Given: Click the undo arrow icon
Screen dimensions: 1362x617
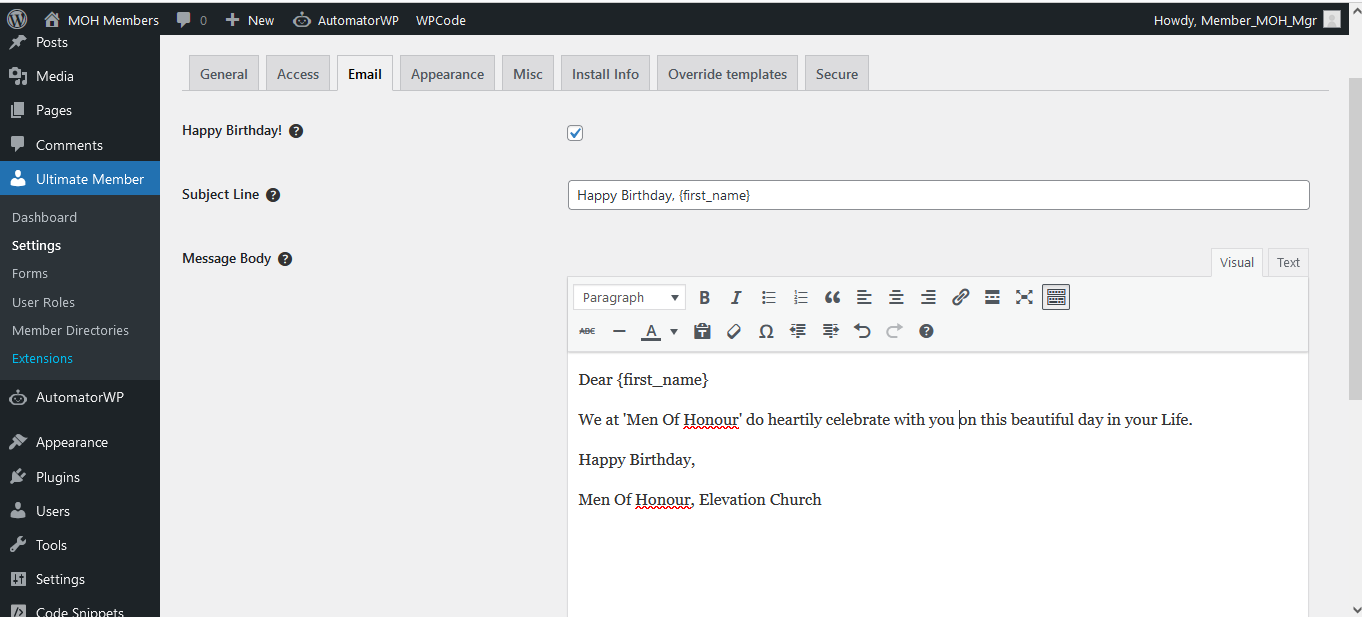Looking at the screenshot, I should pyautogui.click(x=862, y=331).
